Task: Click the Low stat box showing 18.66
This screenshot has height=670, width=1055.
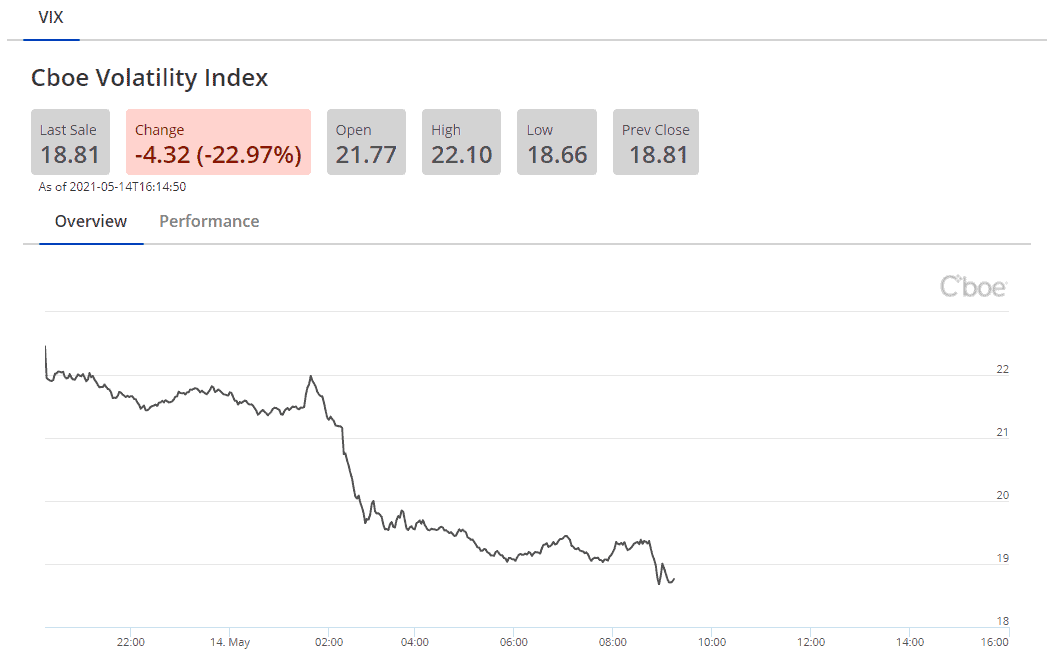Action: point(556,142)
